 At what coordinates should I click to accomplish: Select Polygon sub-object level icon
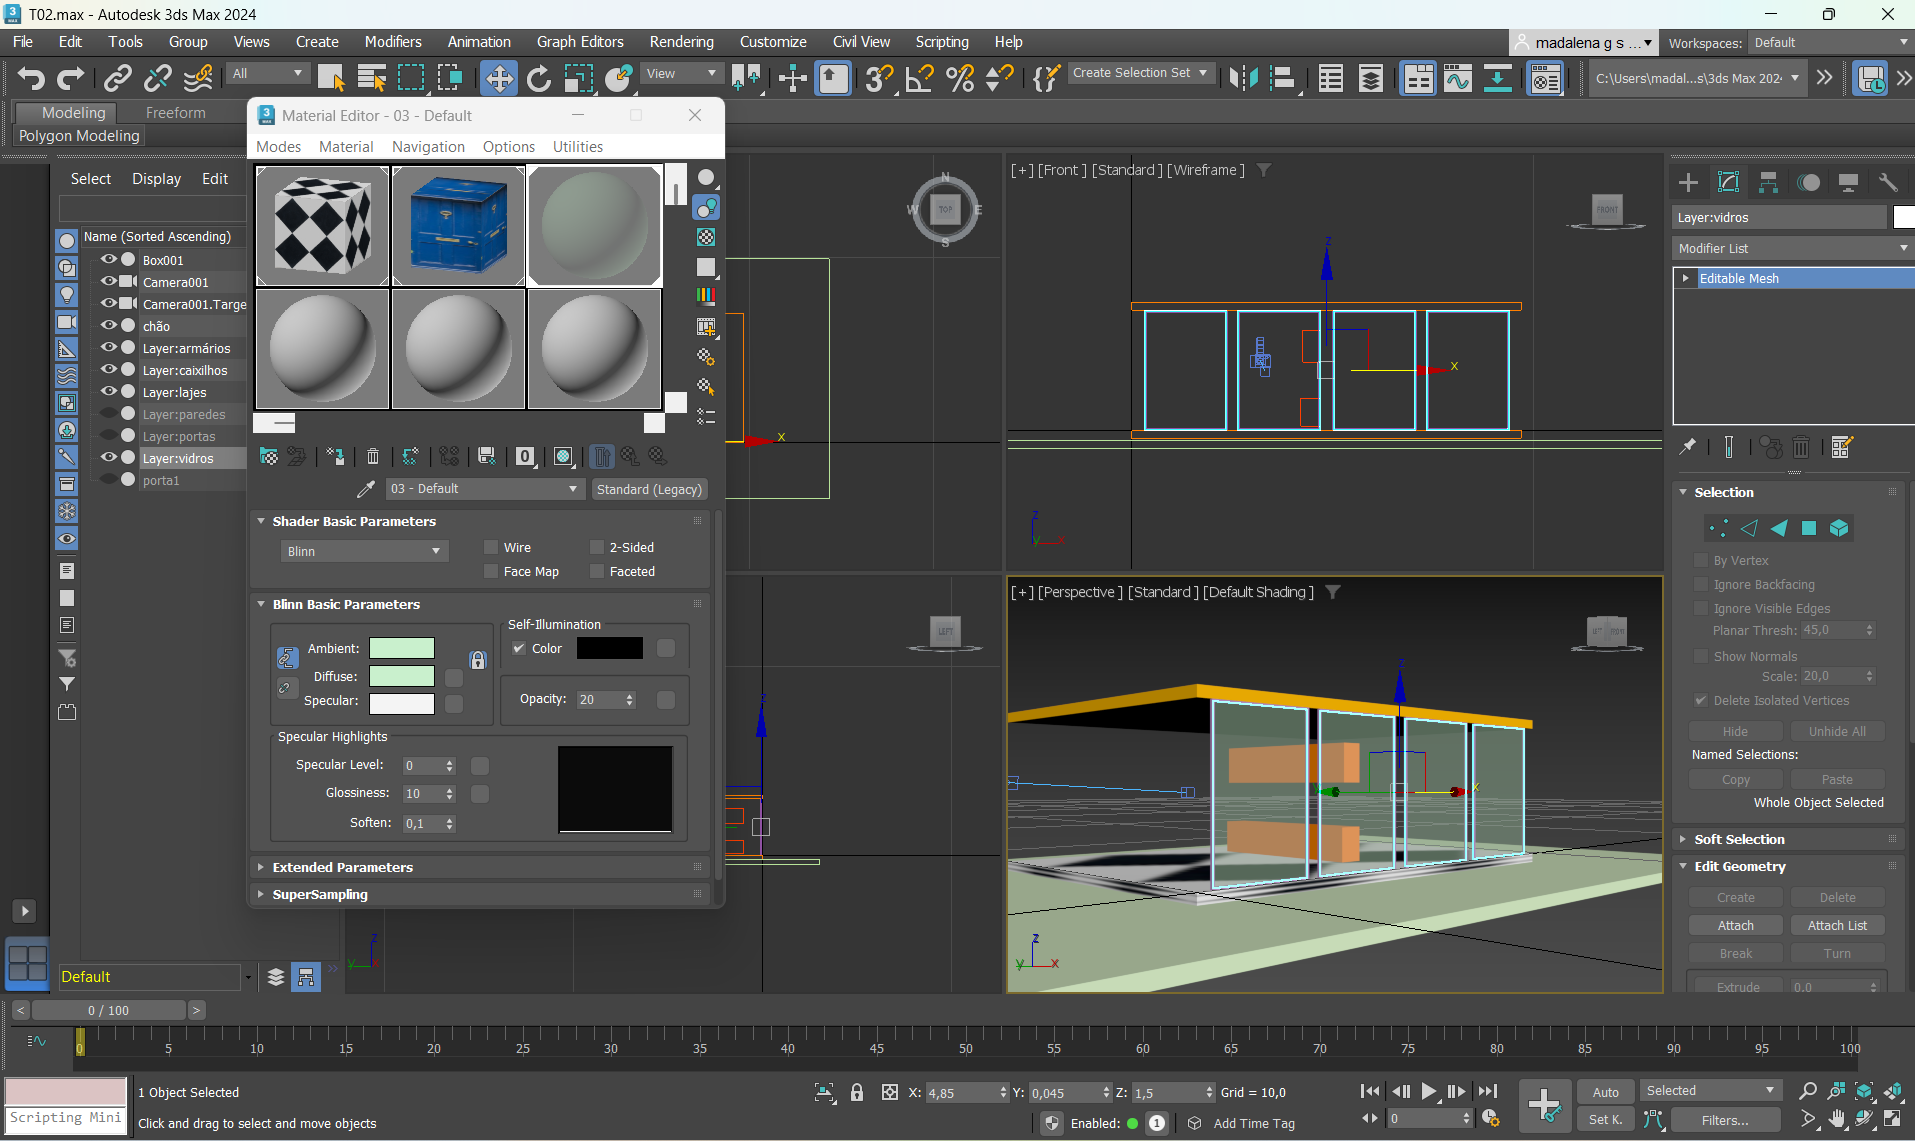pos(1809,528)
